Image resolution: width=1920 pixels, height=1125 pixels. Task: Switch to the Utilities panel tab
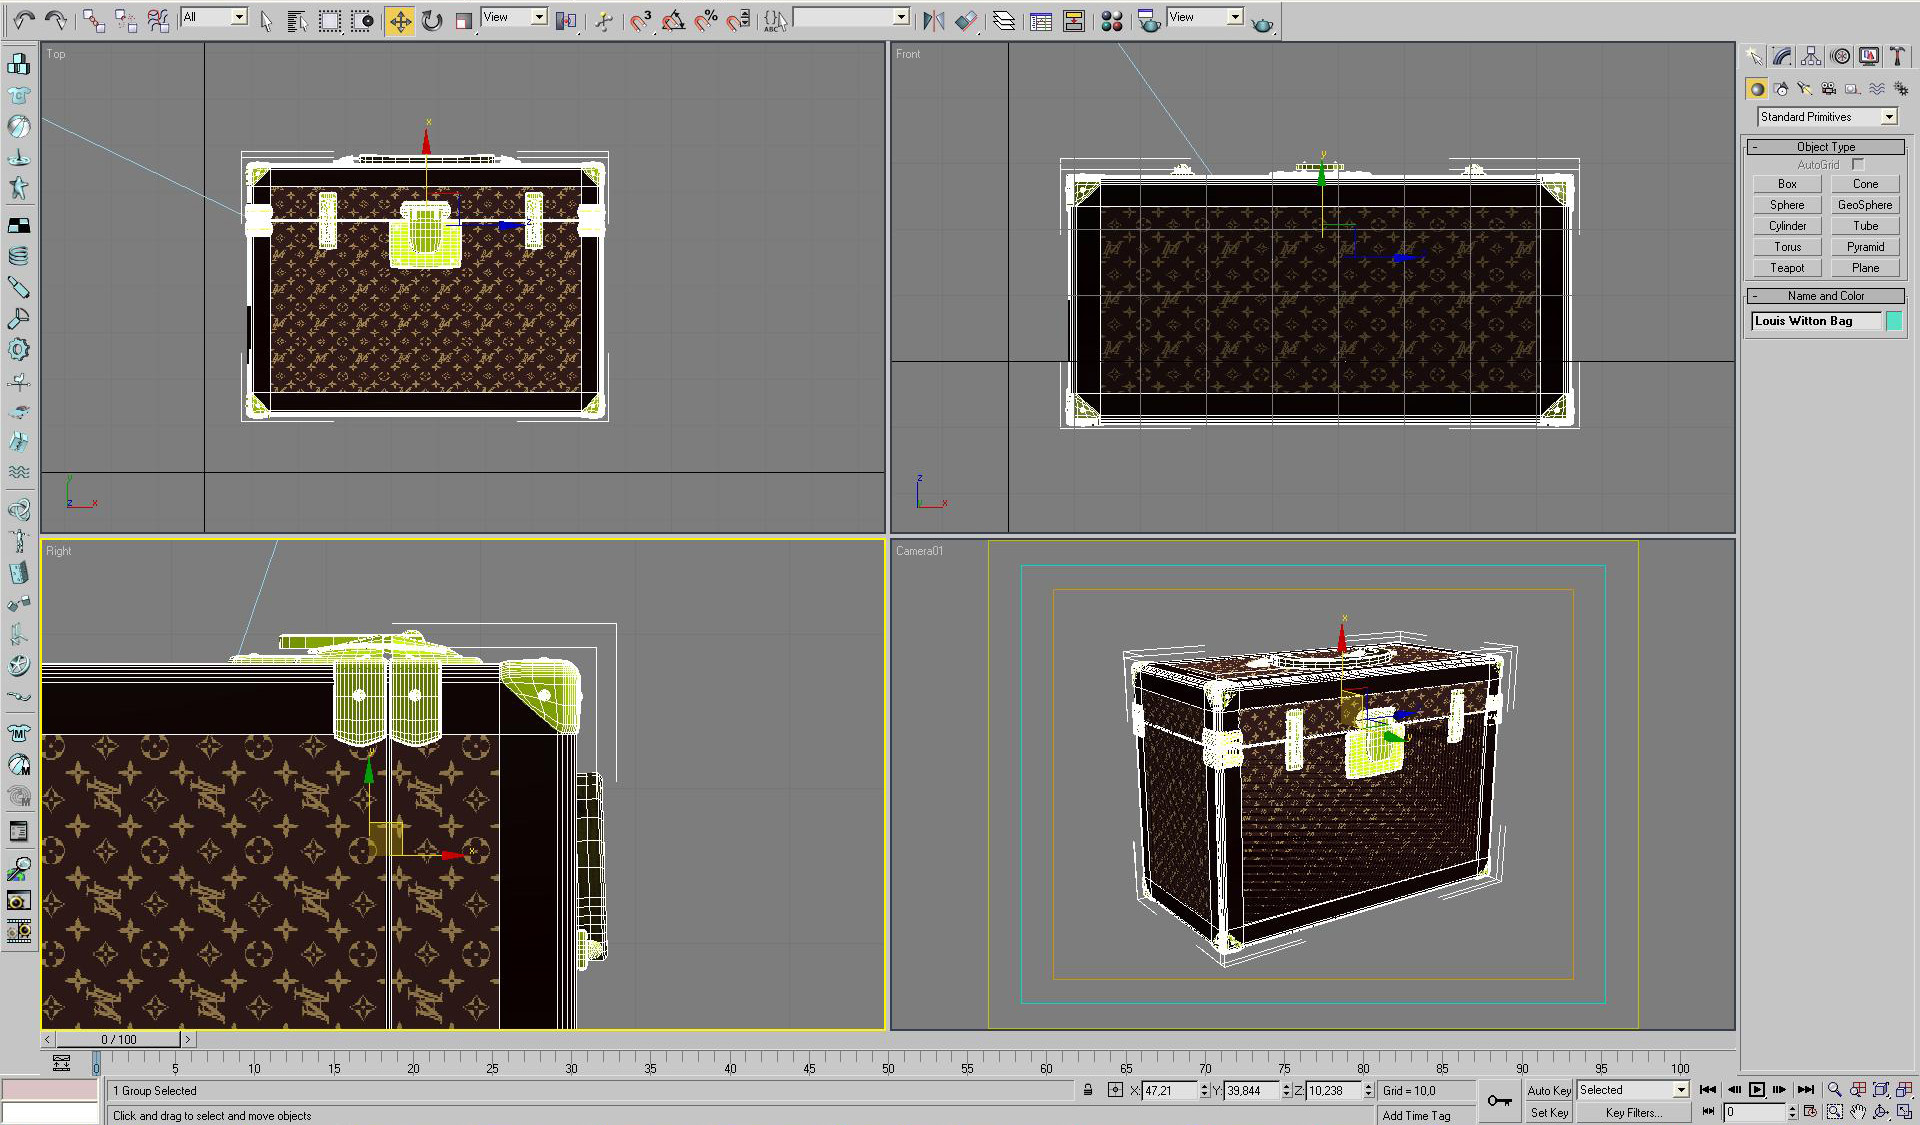[x=1897, y=57]
